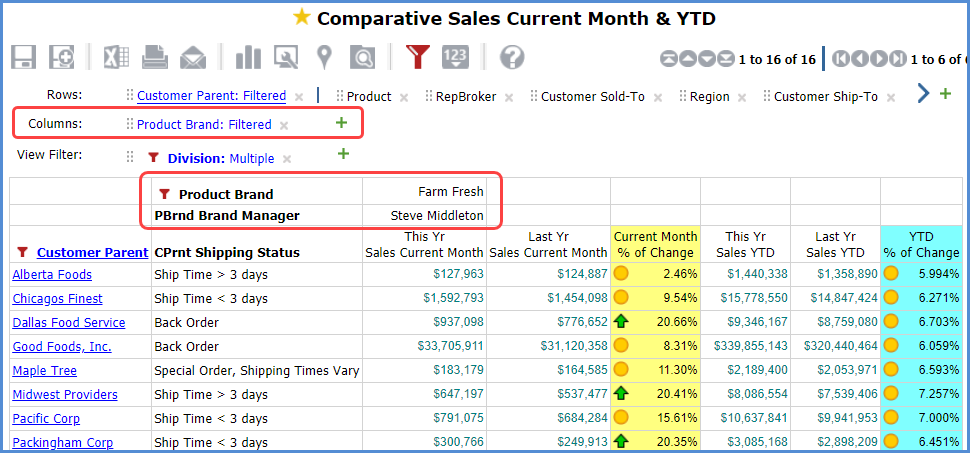Export the report to Excel
Image resolution: width=970 pixels, height=453 pixels.
tap(115, 57)
